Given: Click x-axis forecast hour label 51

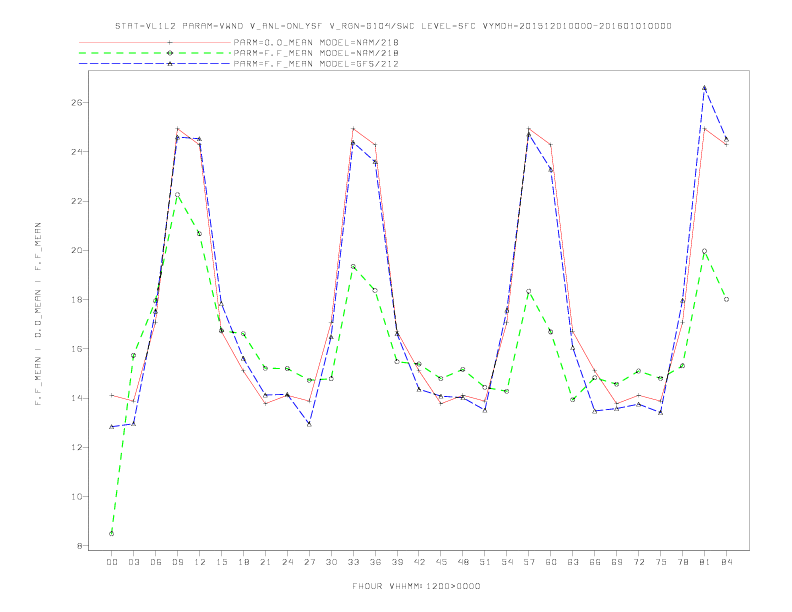Looking at the screenshot, I should [485, 562].
